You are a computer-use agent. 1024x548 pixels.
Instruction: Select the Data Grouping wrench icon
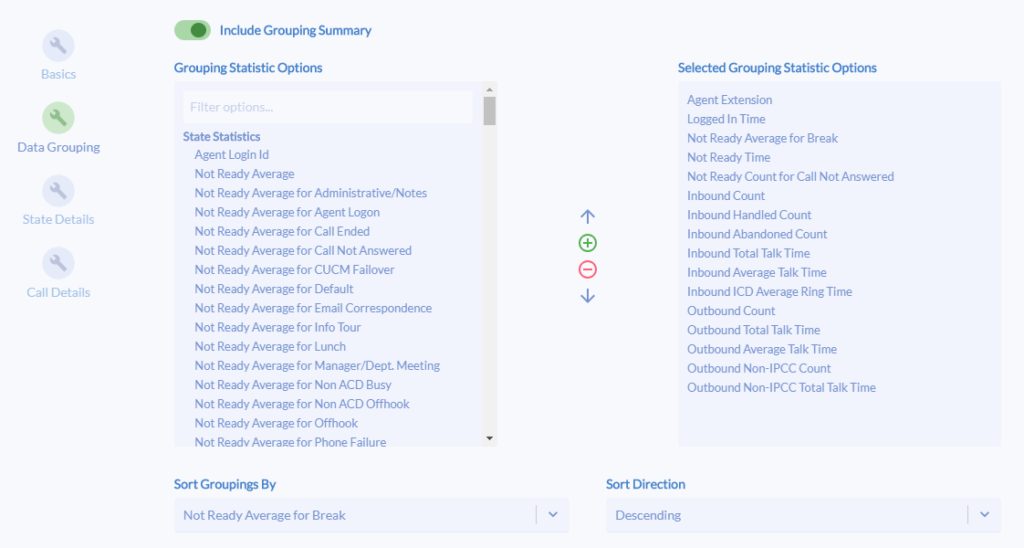coord(58,118)
